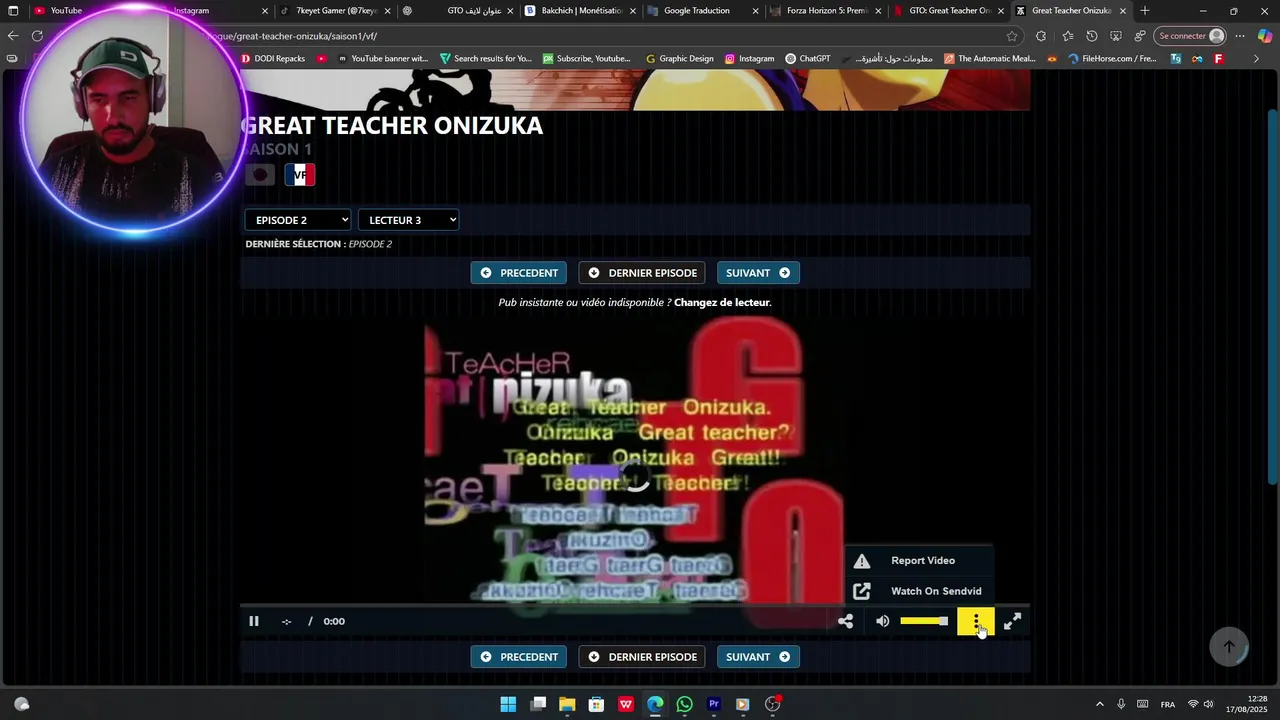This screenshot has width=1280, height=720.
Task: Click Se connecter profile button
Action: click(1190, 36)
